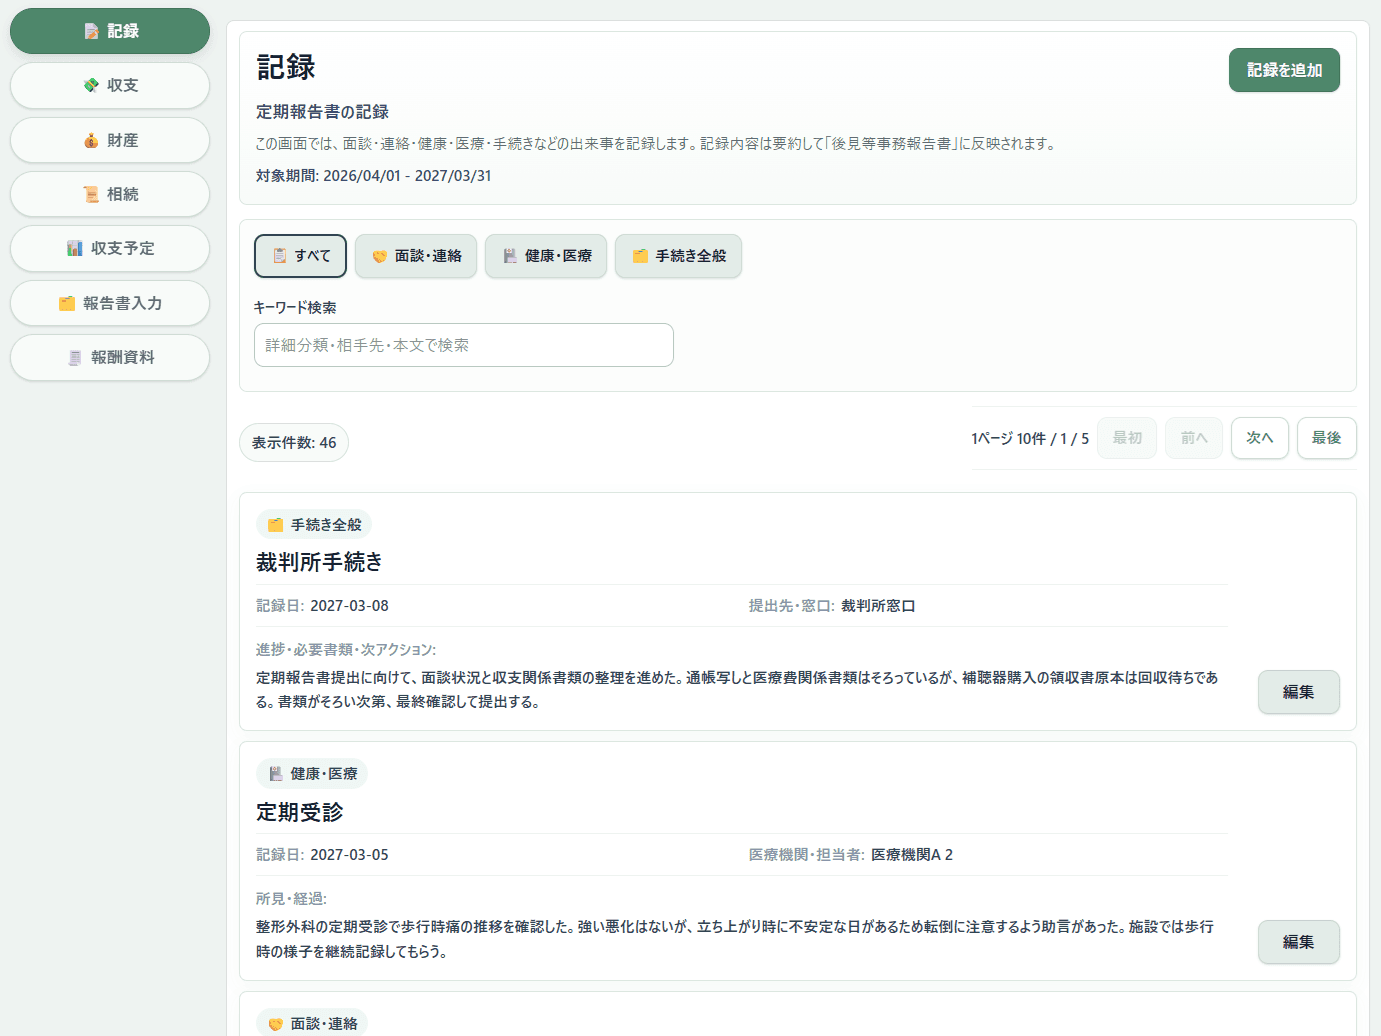Click the 報酬資料 document icon

(75, 357)
